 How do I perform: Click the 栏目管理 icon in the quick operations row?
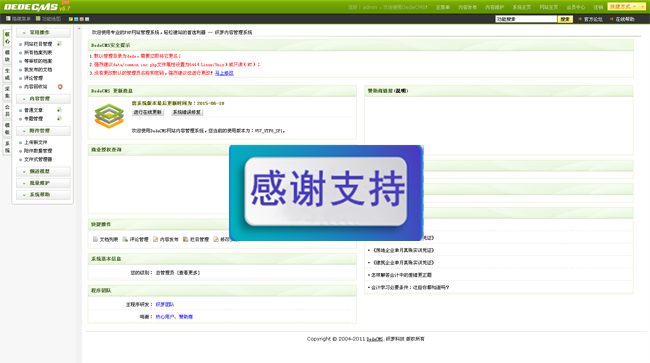point(186,239)
